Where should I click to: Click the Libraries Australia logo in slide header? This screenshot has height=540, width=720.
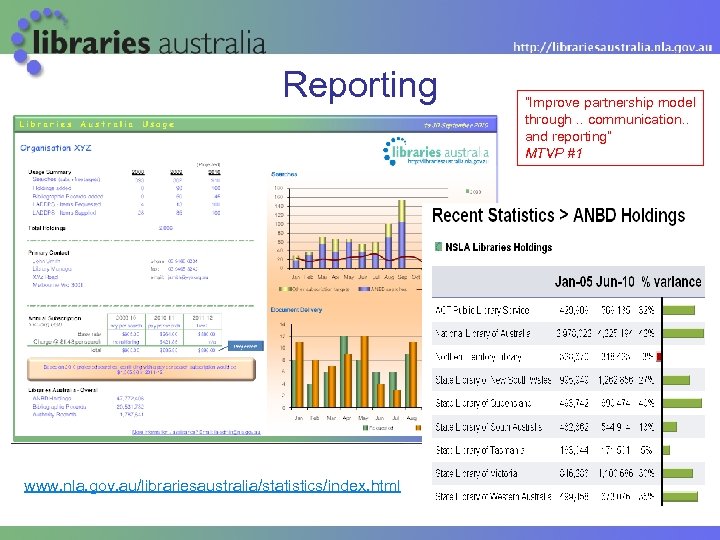tap(138, 41)
